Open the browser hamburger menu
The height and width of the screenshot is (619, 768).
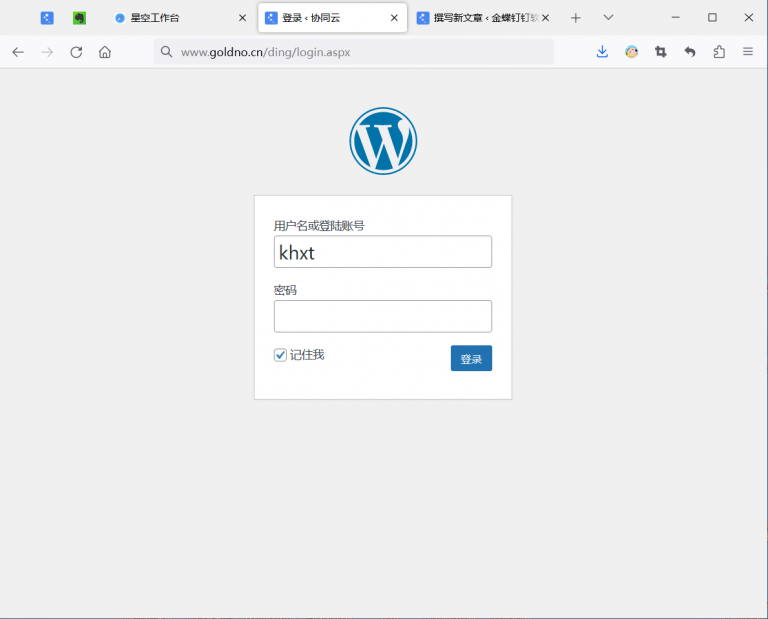[747, 52]
